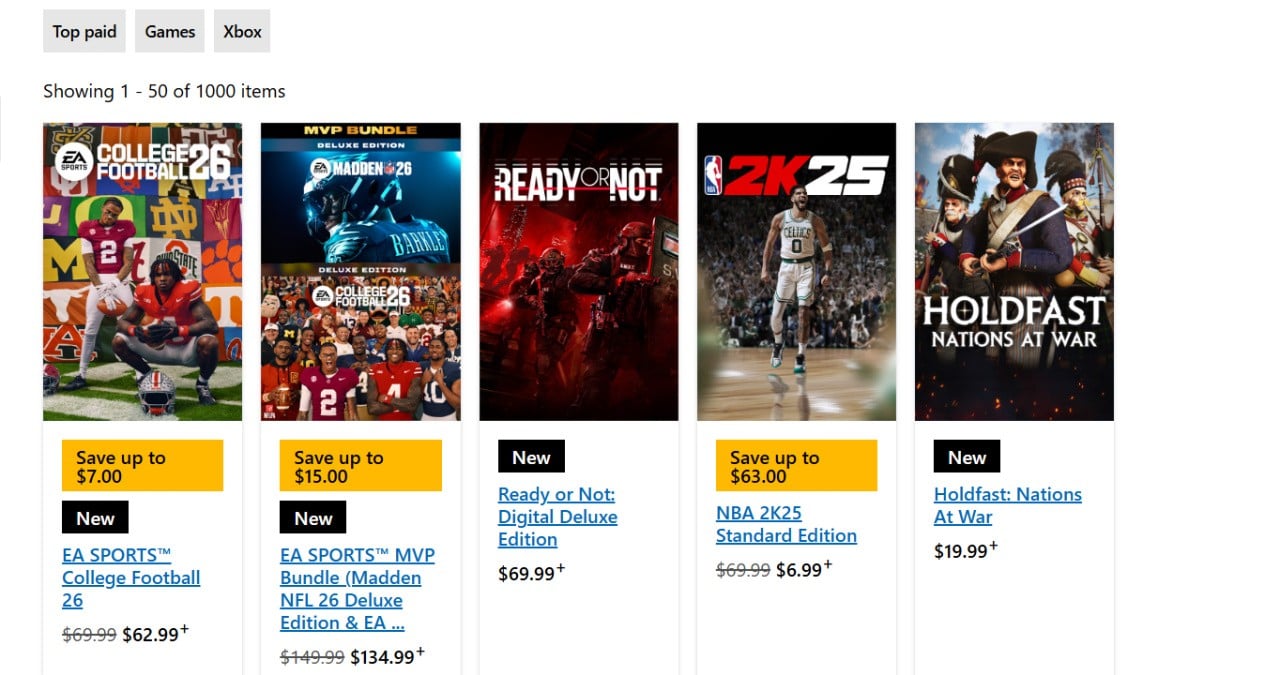Open EA SPORTS College Football 26 link
Screen dimensions: 1280x675
click(131, 578)
